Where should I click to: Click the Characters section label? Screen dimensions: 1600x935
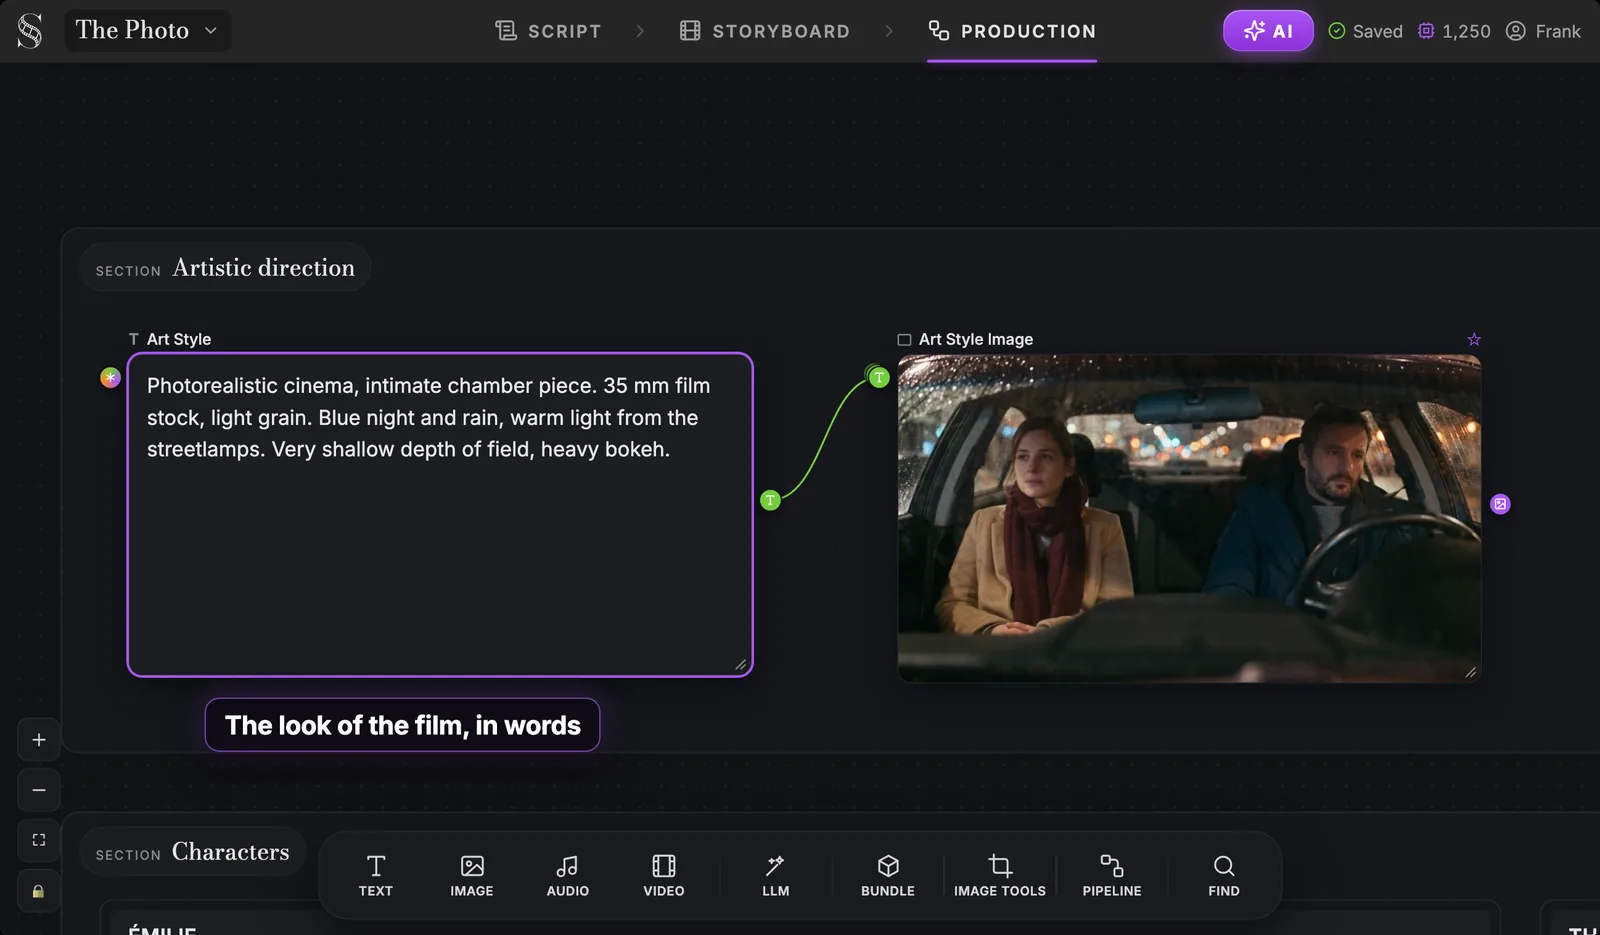click(x=192, y=852)
